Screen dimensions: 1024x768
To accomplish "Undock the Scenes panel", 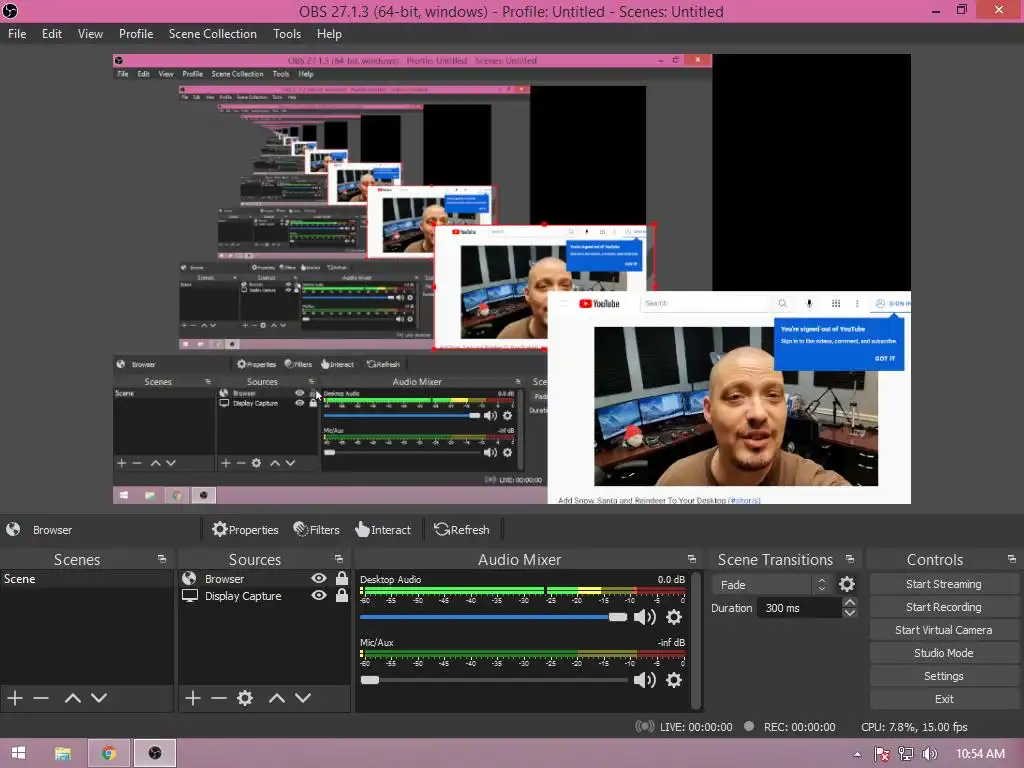I will (162, 560).
